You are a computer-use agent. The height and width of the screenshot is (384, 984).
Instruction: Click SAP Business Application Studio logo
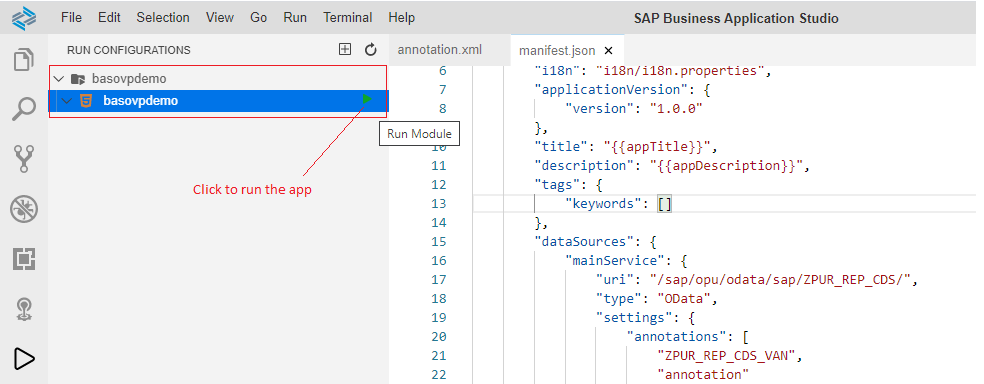pyautogui.click(x=24, y=18)
